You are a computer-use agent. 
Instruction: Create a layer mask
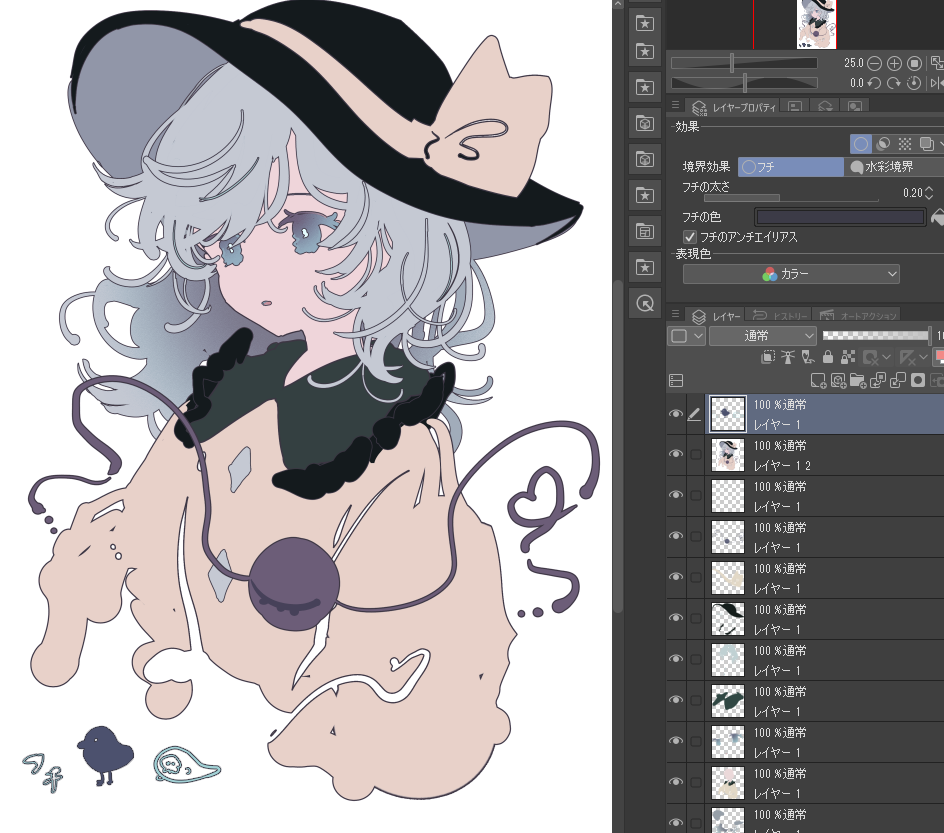[918, 380]
